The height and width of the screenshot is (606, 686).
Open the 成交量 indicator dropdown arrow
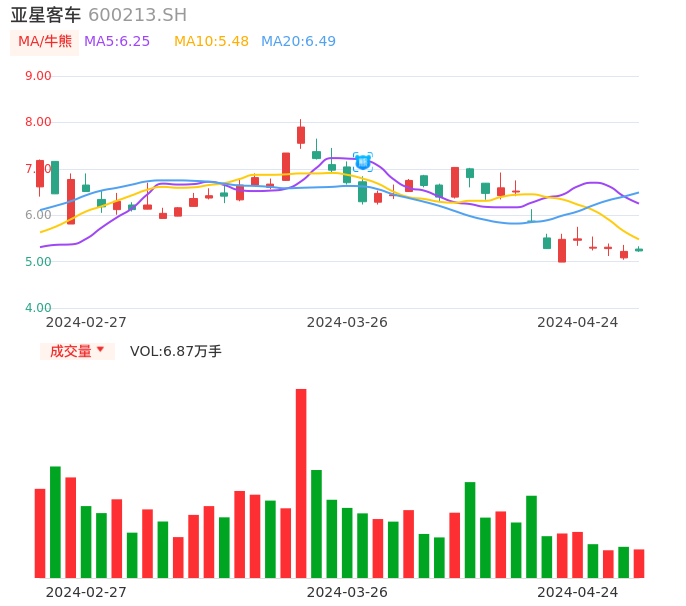(100, 350)
